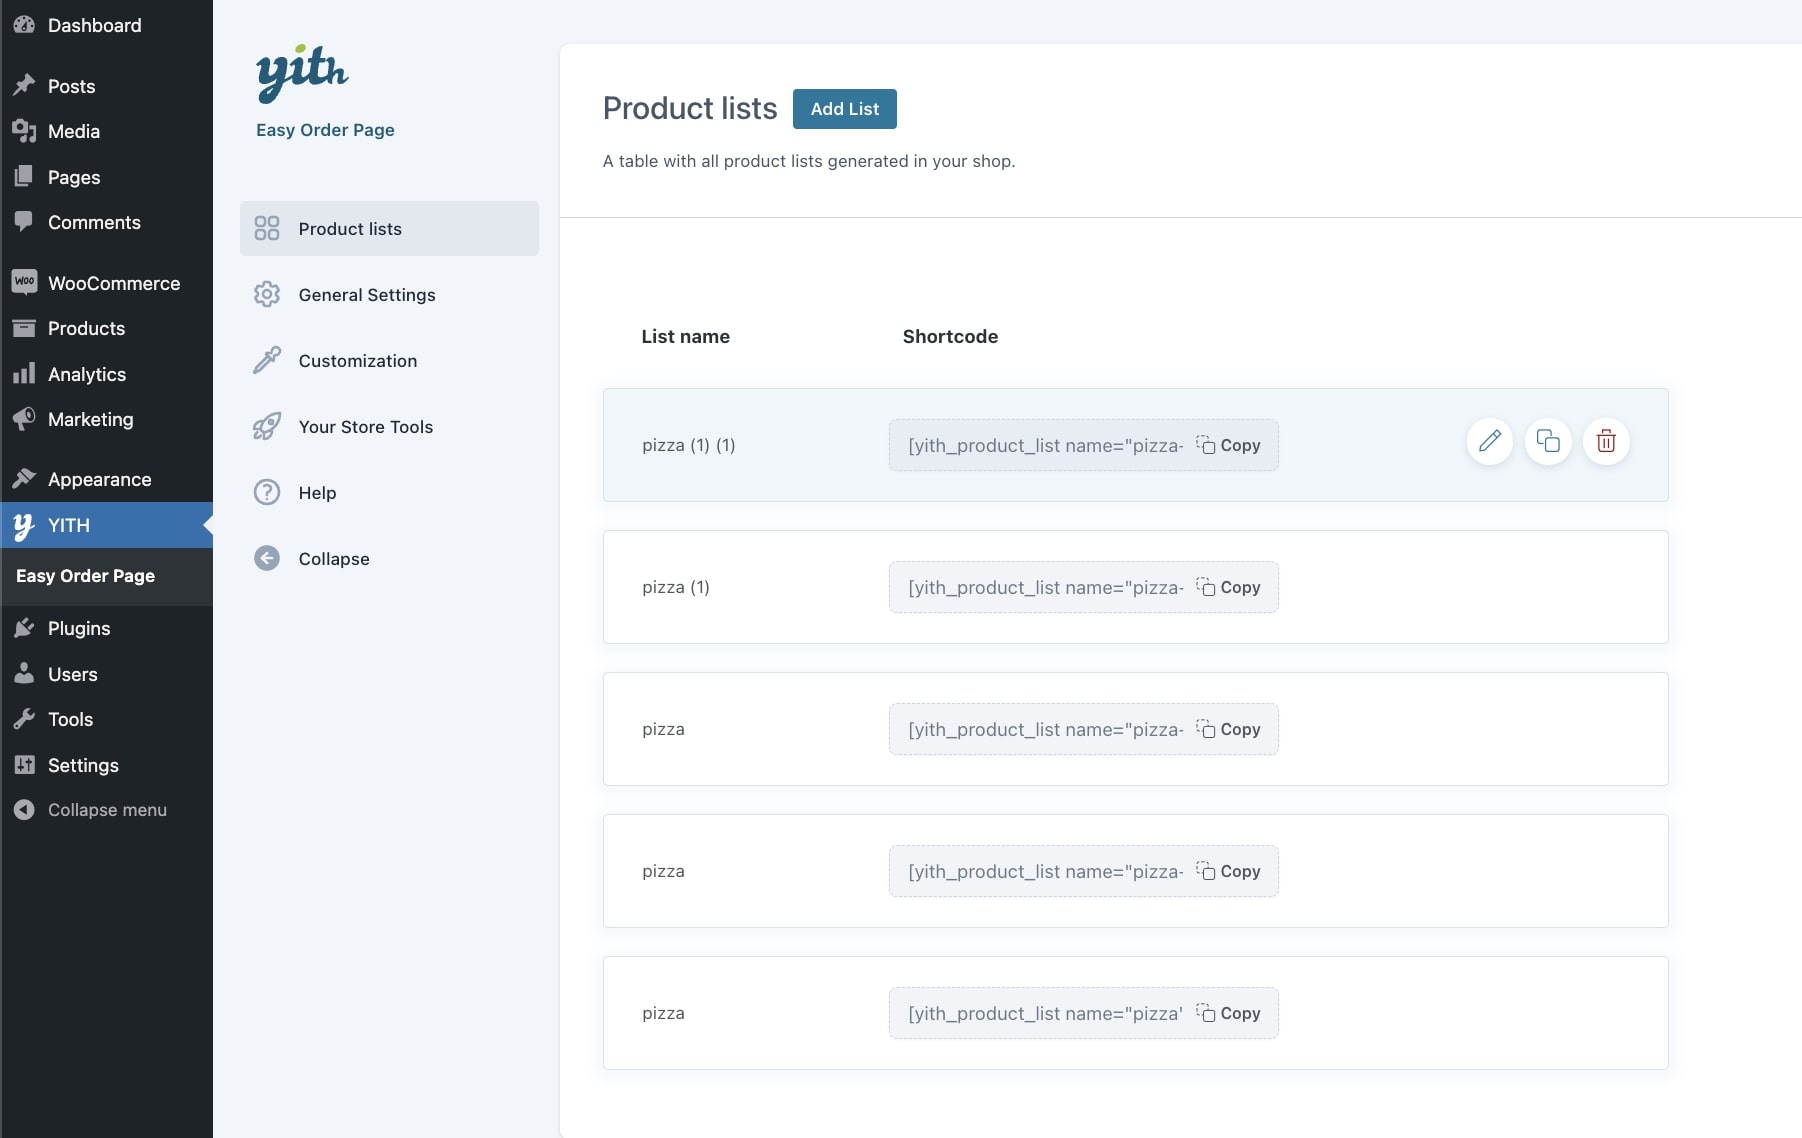Click the Help question mark icon
1802x1138 pixels.
267,493
